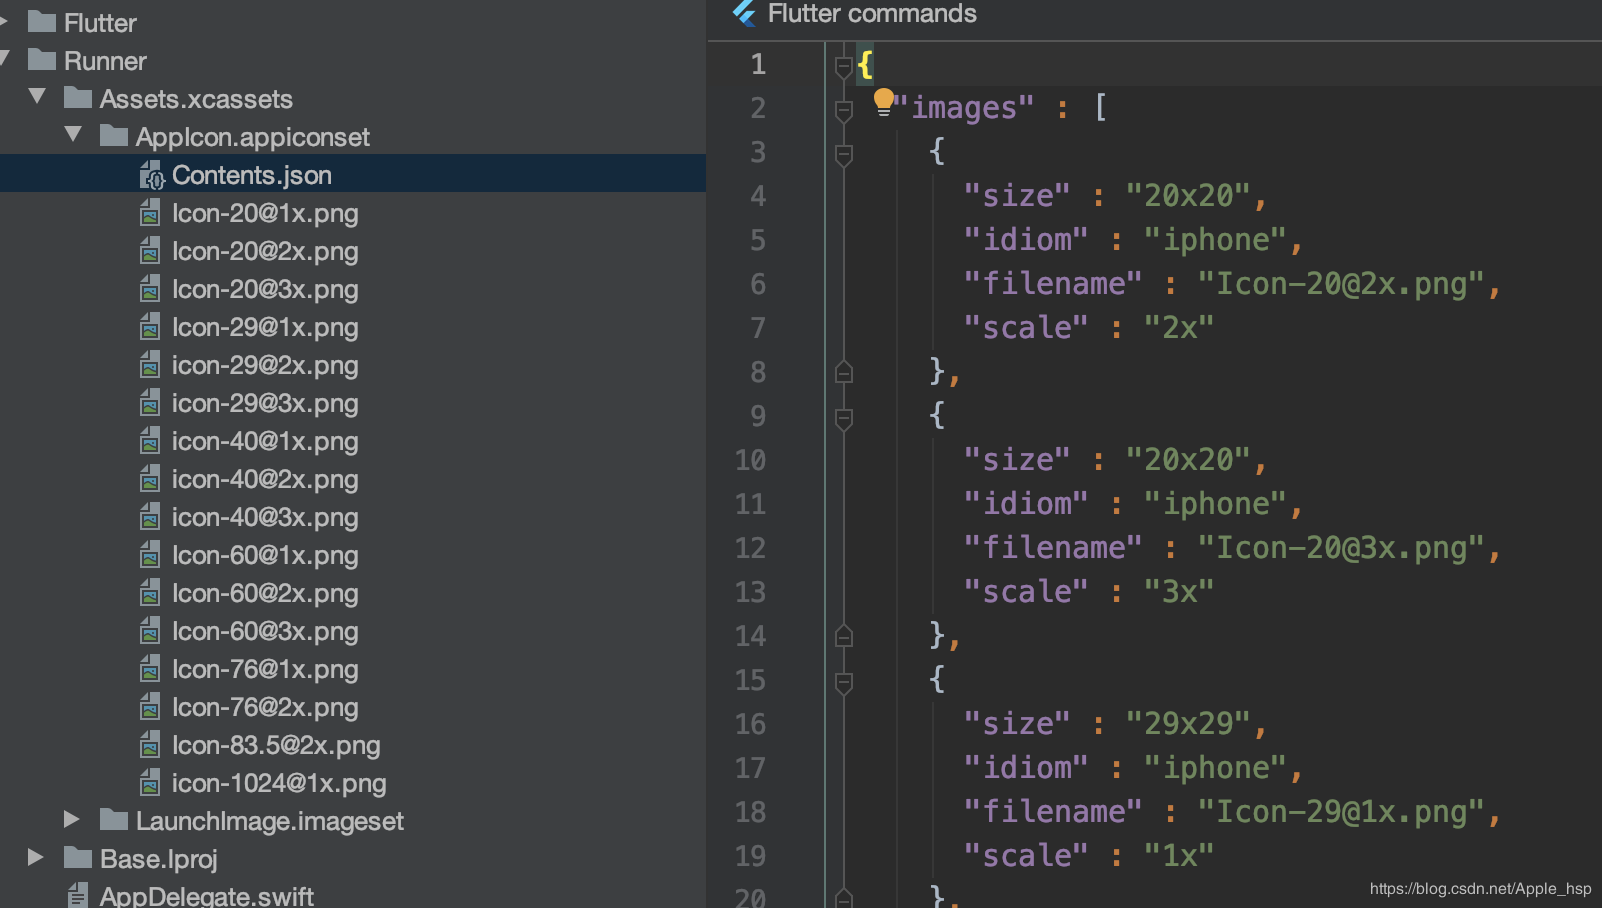
Task: Click the "Icon-20@2x.png" string in the editor
Action: (1341, 283)
